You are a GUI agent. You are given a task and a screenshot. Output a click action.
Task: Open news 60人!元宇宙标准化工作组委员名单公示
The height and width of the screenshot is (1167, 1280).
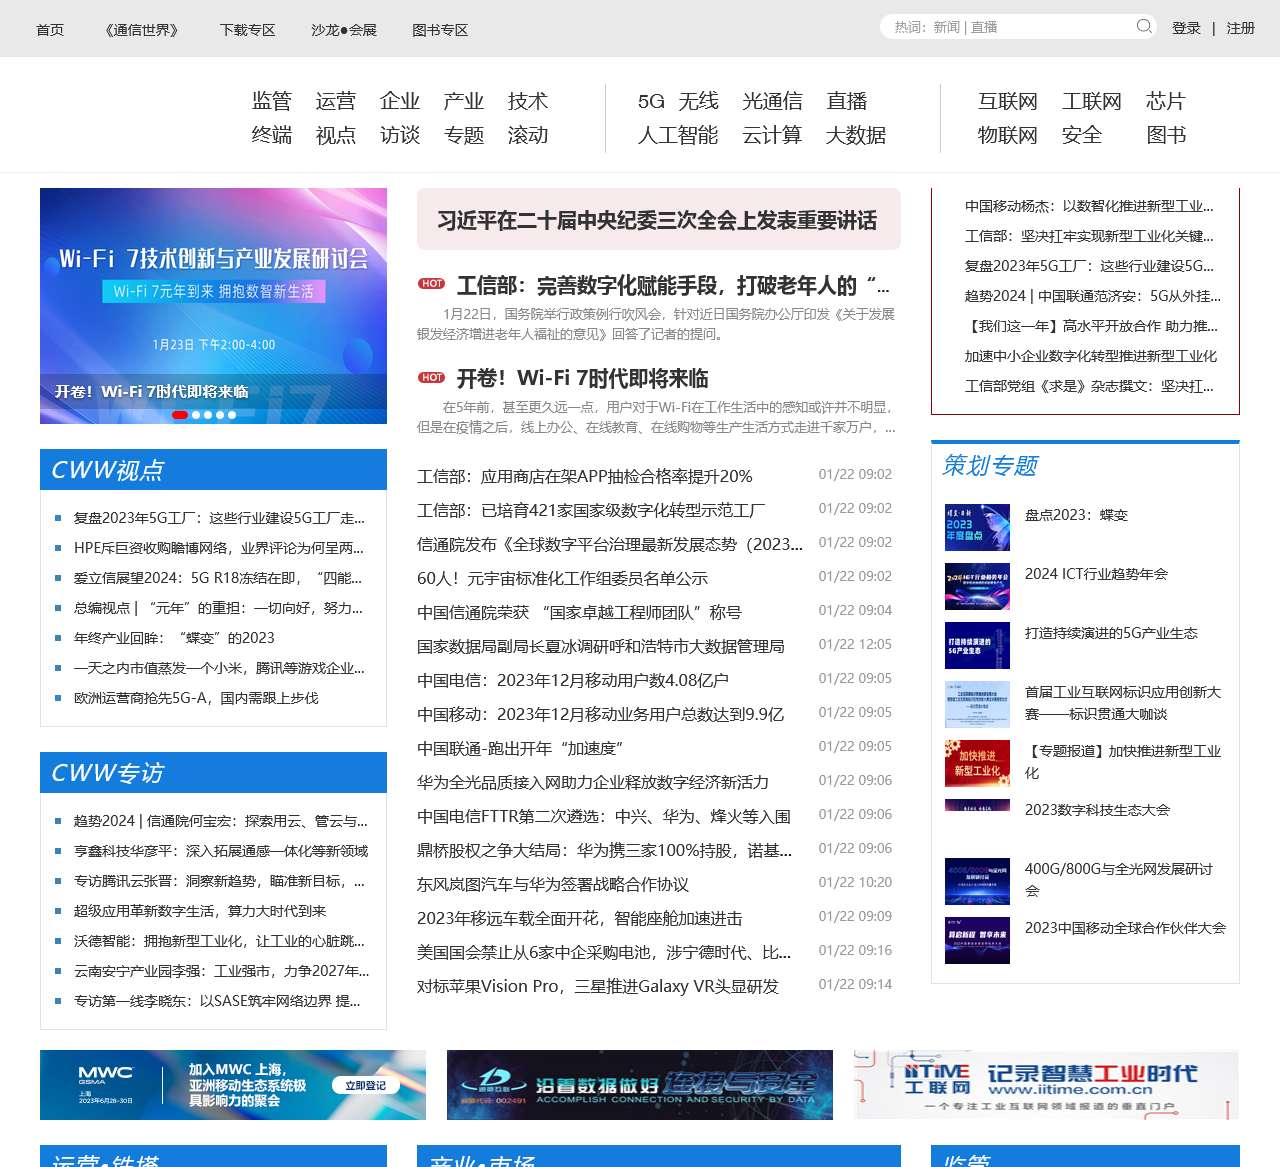[x=562, y=579]
